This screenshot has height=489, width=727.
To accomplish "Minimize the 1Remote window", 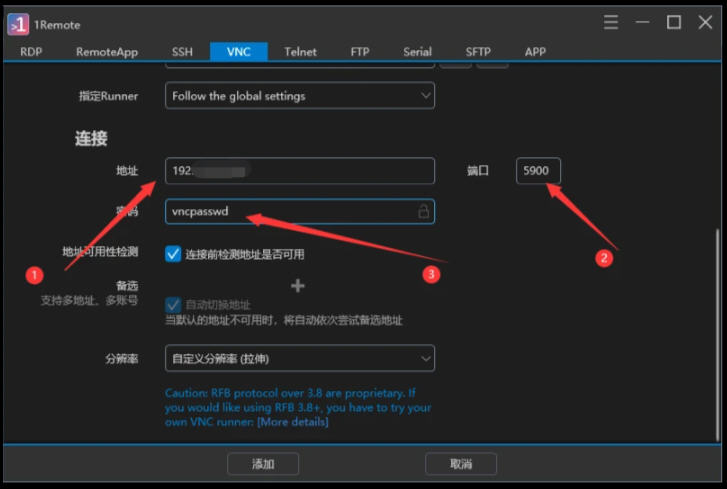I will 642,22.
